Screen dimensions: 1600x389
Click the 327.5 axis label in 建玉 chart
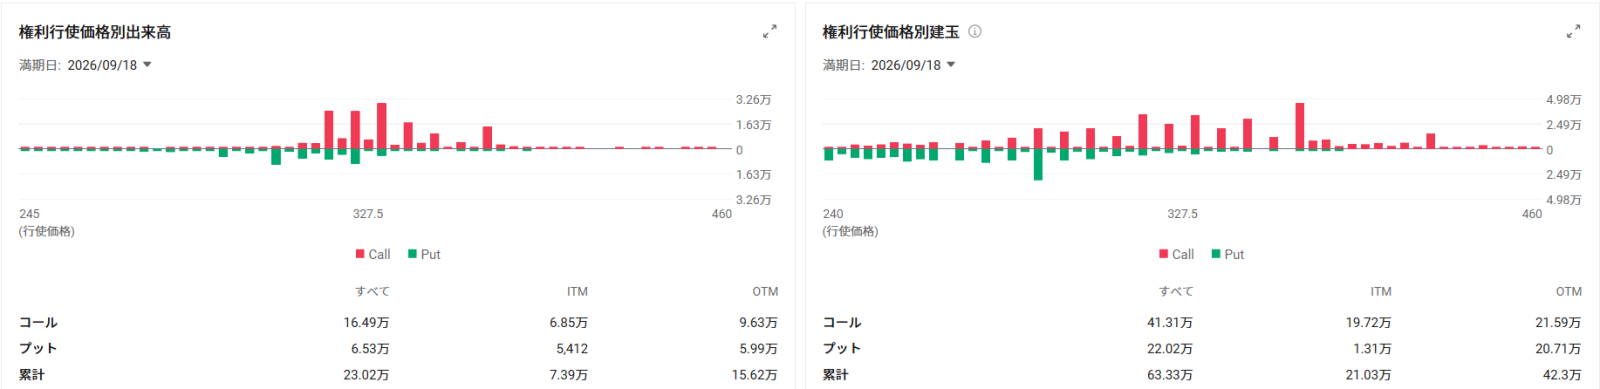point(1182,214)
